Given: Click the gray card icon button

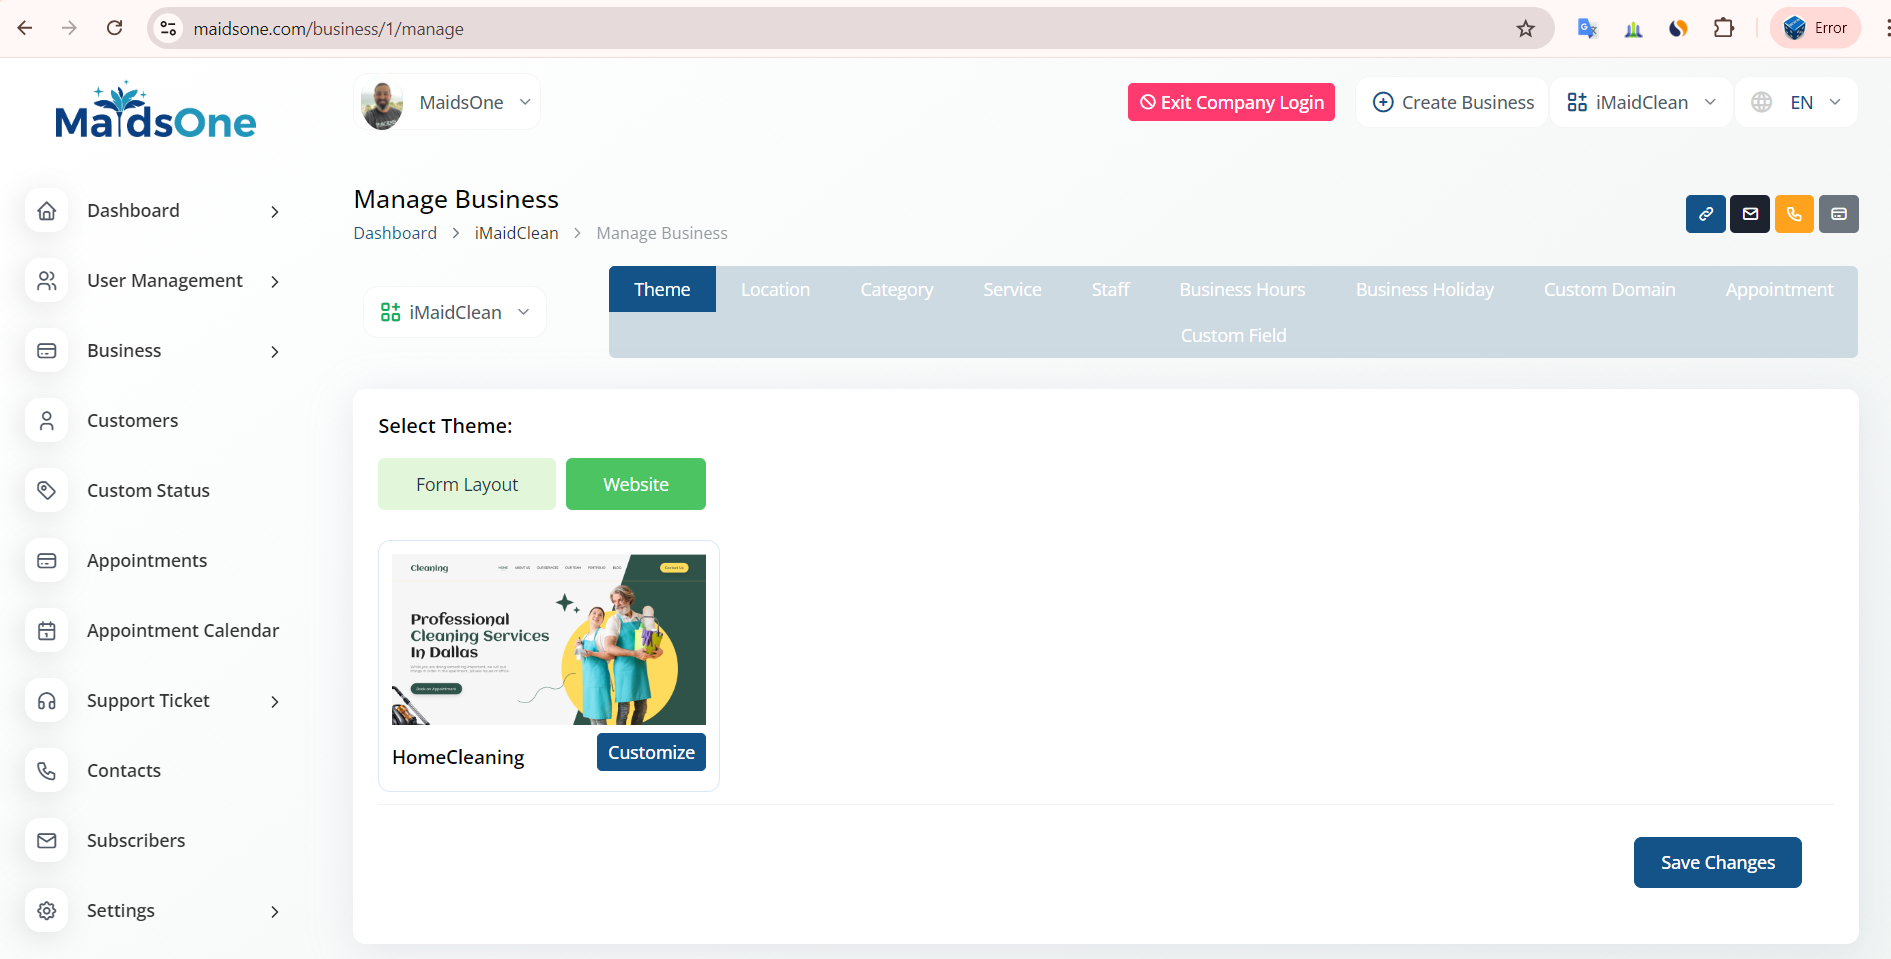Looking at the screenshot, I should pyautogui.click(x=1838, y=214).
